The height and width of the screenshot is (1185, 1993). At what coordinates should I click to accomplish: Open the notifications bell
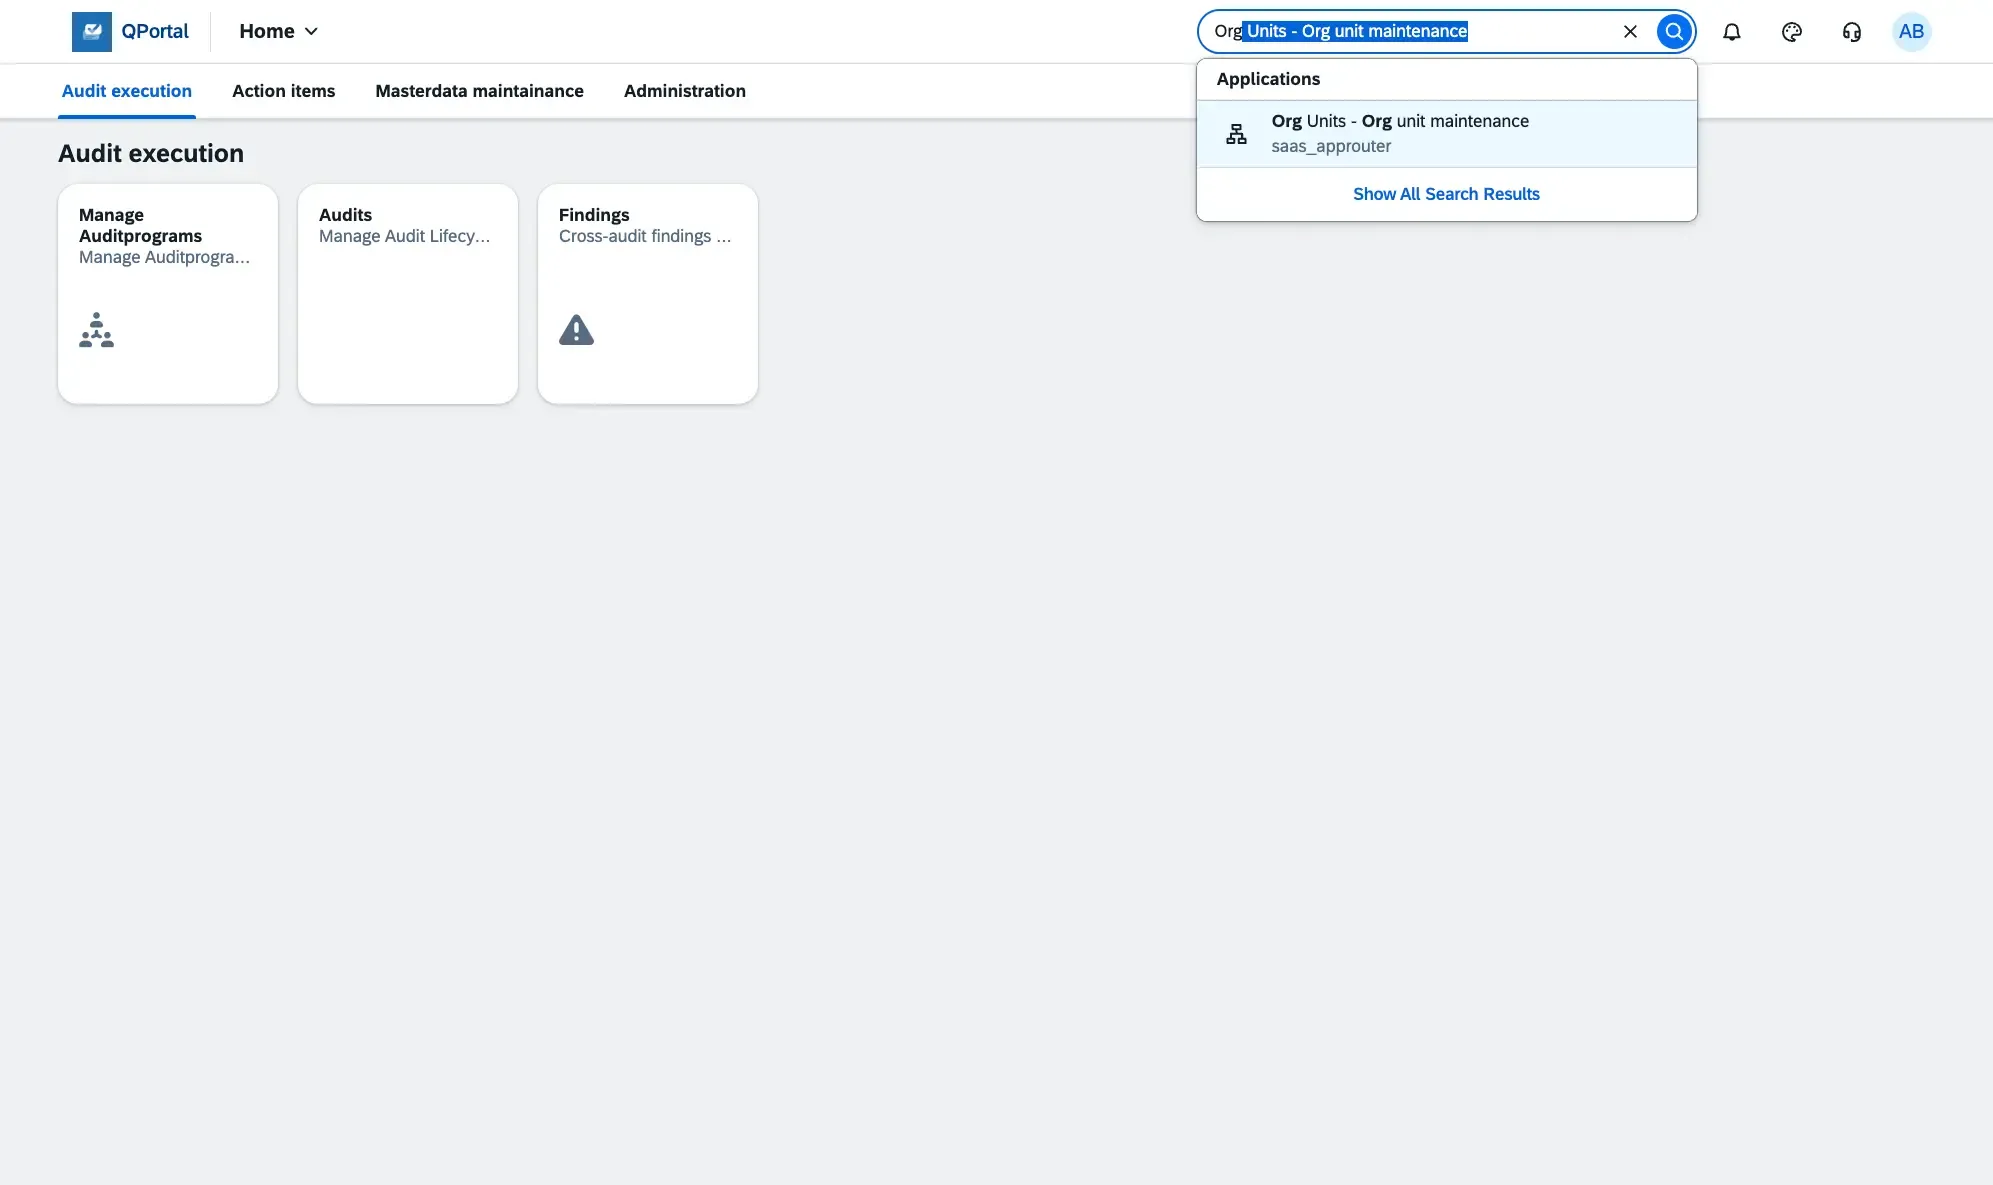[x=1732, y=31]
